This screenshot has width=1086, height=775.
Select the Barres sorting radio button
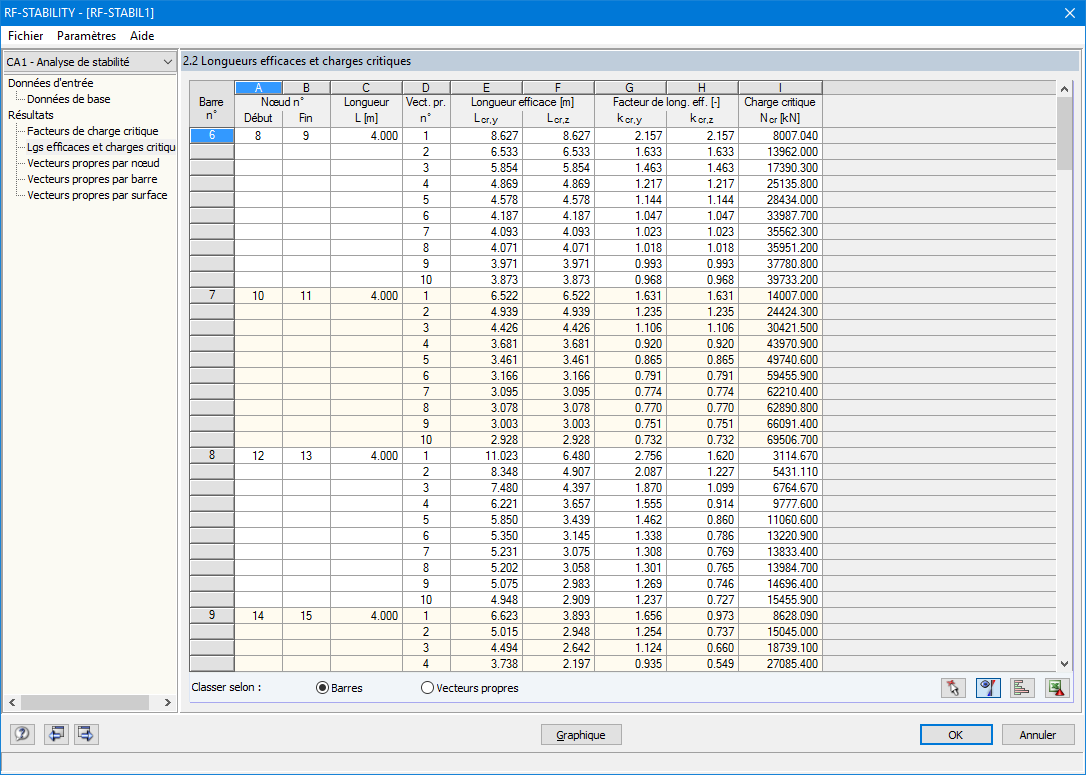click(x=322, y=688)
